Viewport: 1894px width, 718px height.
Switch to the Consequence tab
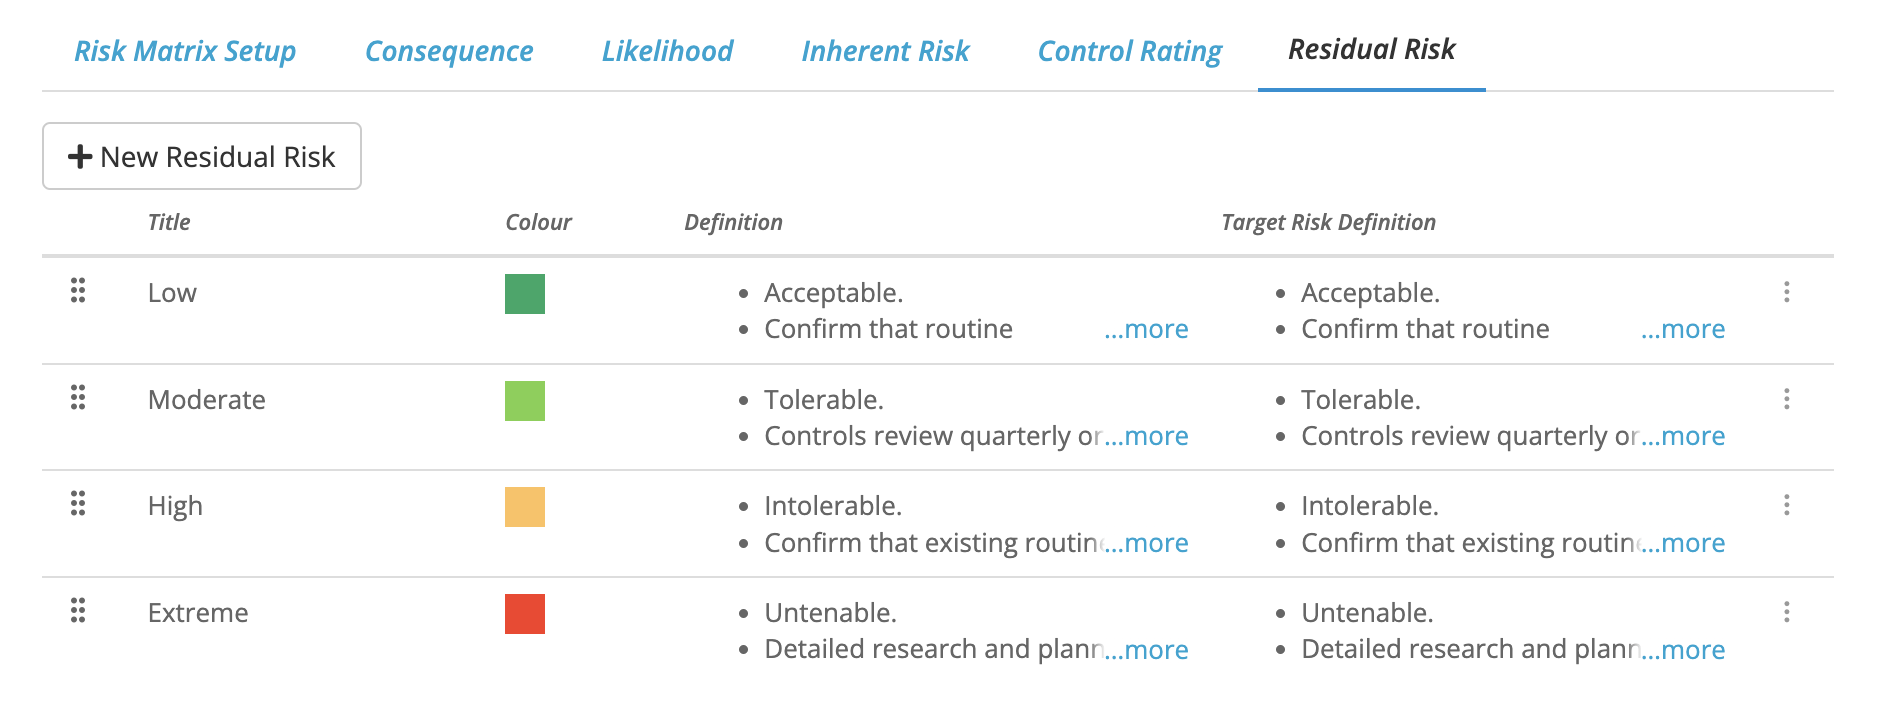(449, 51)
